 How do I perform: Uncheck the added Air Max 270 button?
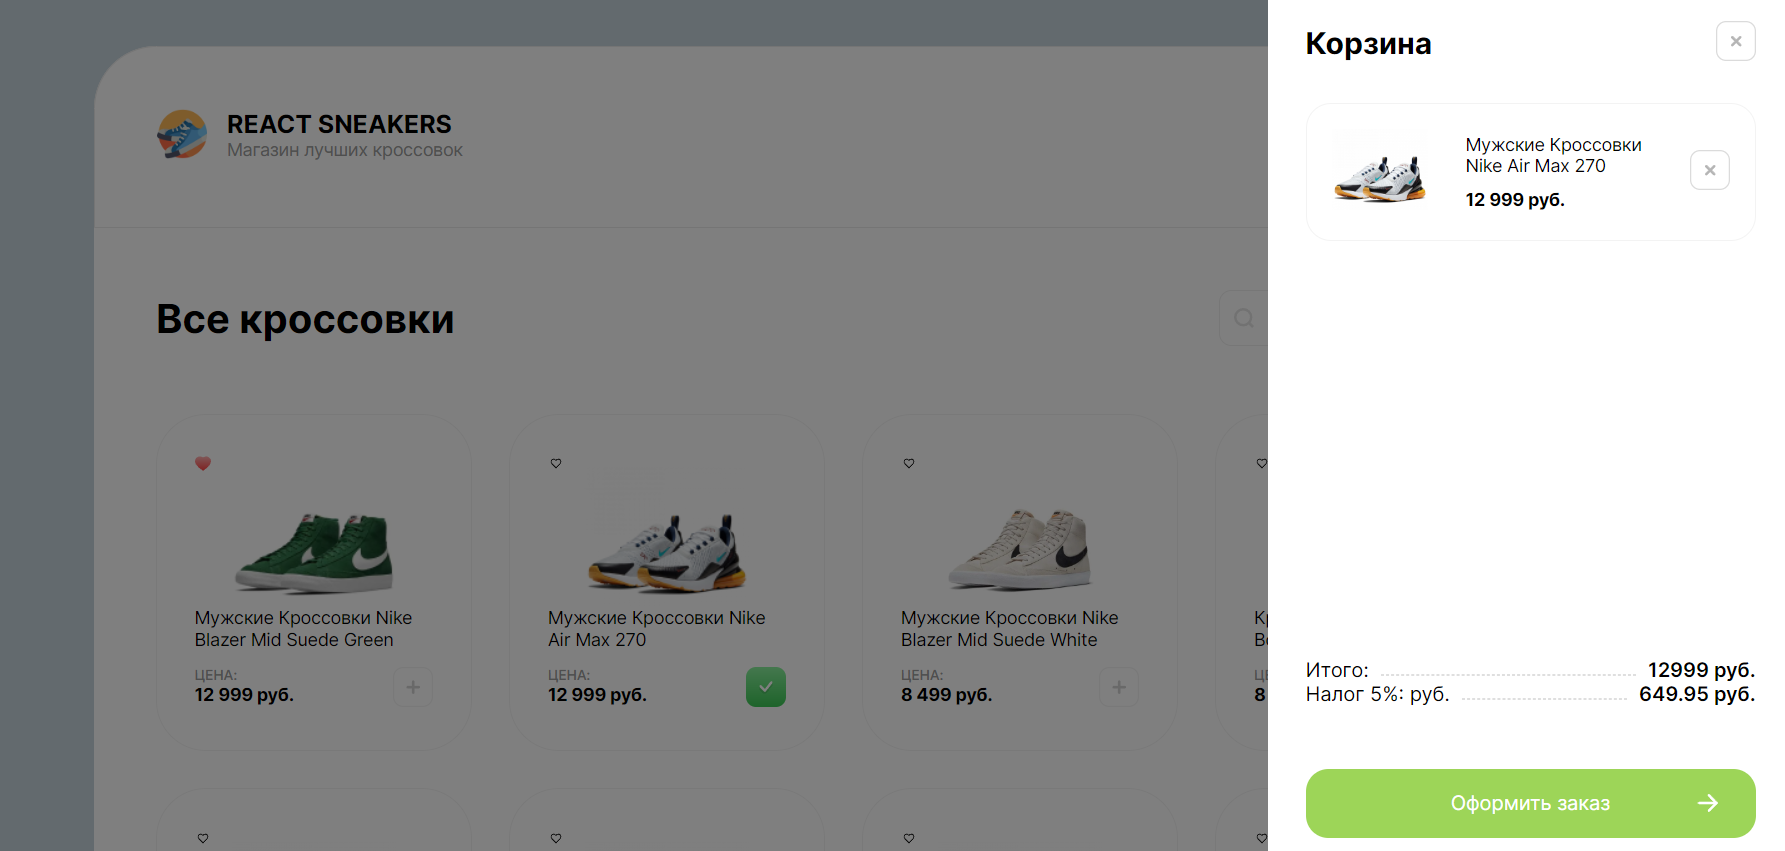[766, 687]
